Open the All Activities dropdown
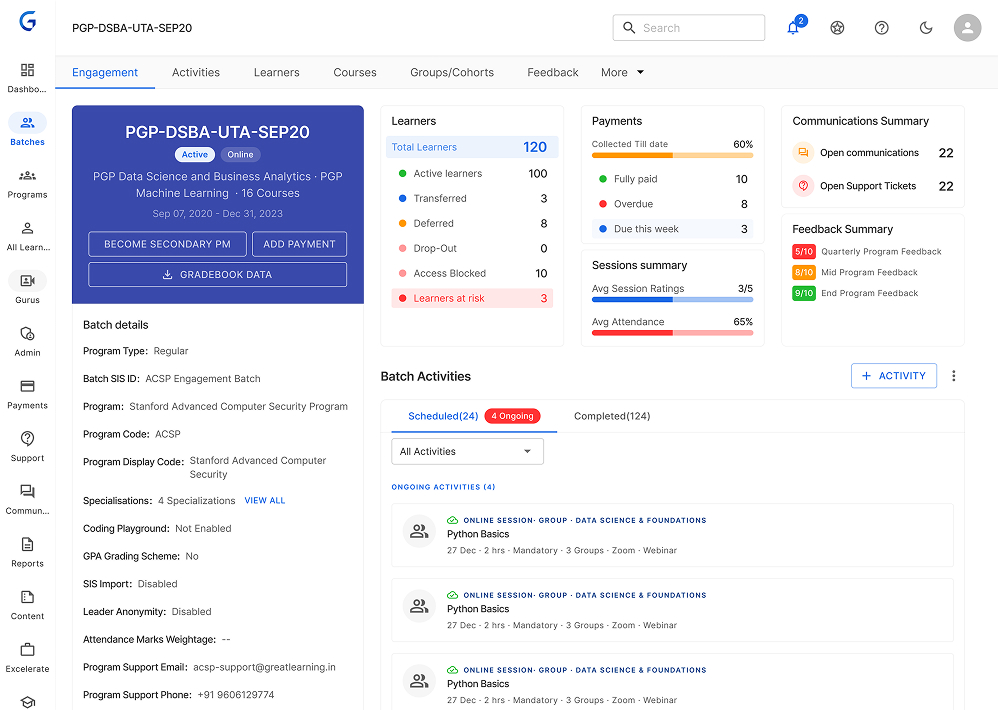Image resolution: width=998 pixels, height=710 pixels. click(467, 451)
